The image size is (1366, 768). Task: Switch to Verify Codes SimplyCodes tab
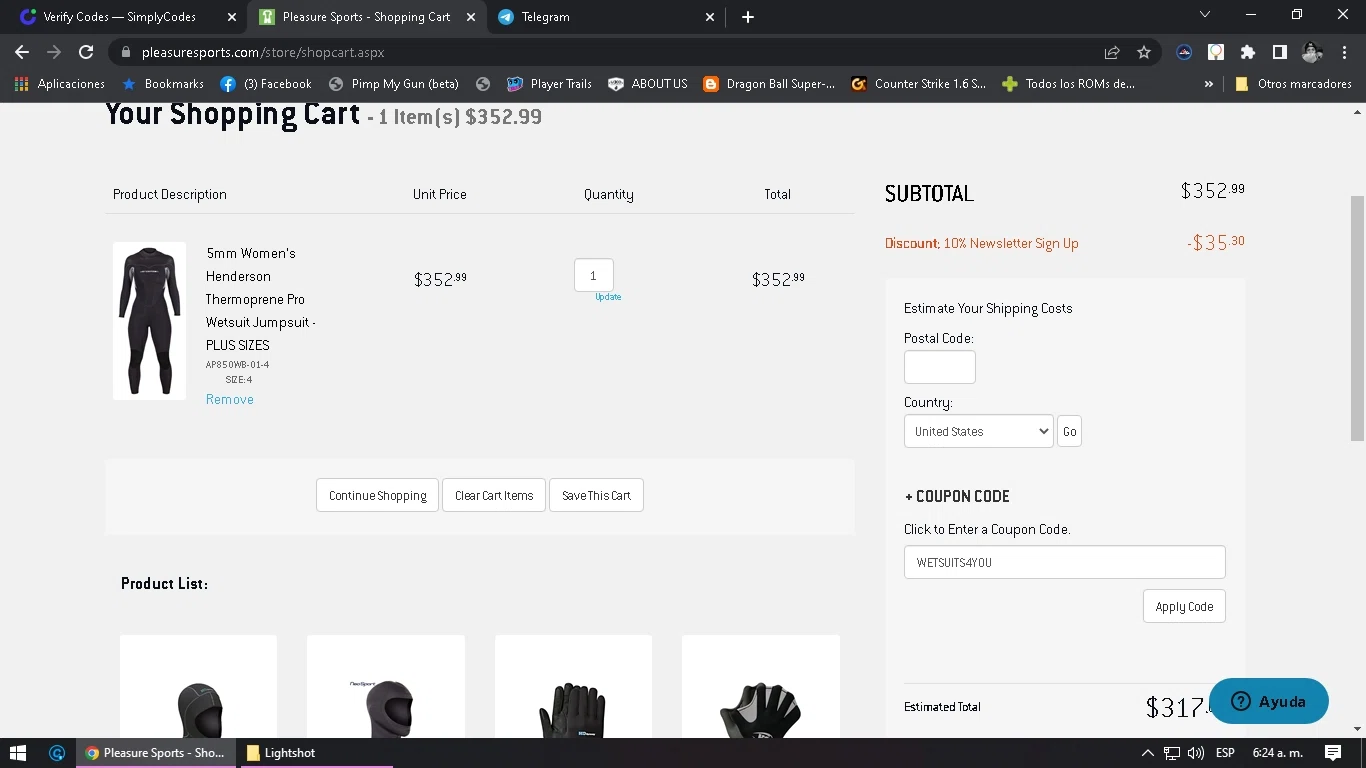(120, 17)
